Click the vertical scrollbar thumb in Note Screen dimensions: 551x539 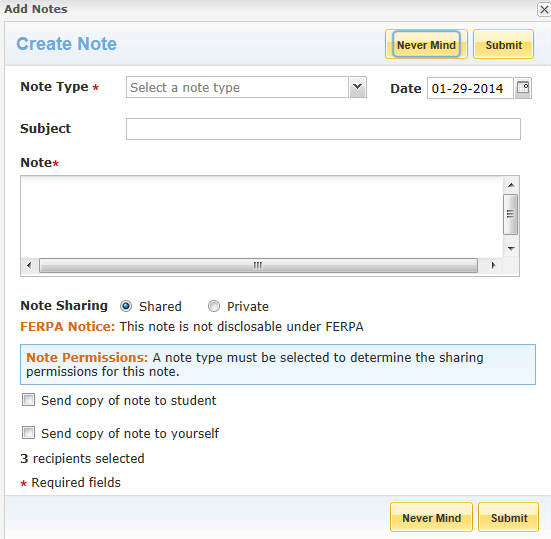pyautogui.click(x=511, y=214)
